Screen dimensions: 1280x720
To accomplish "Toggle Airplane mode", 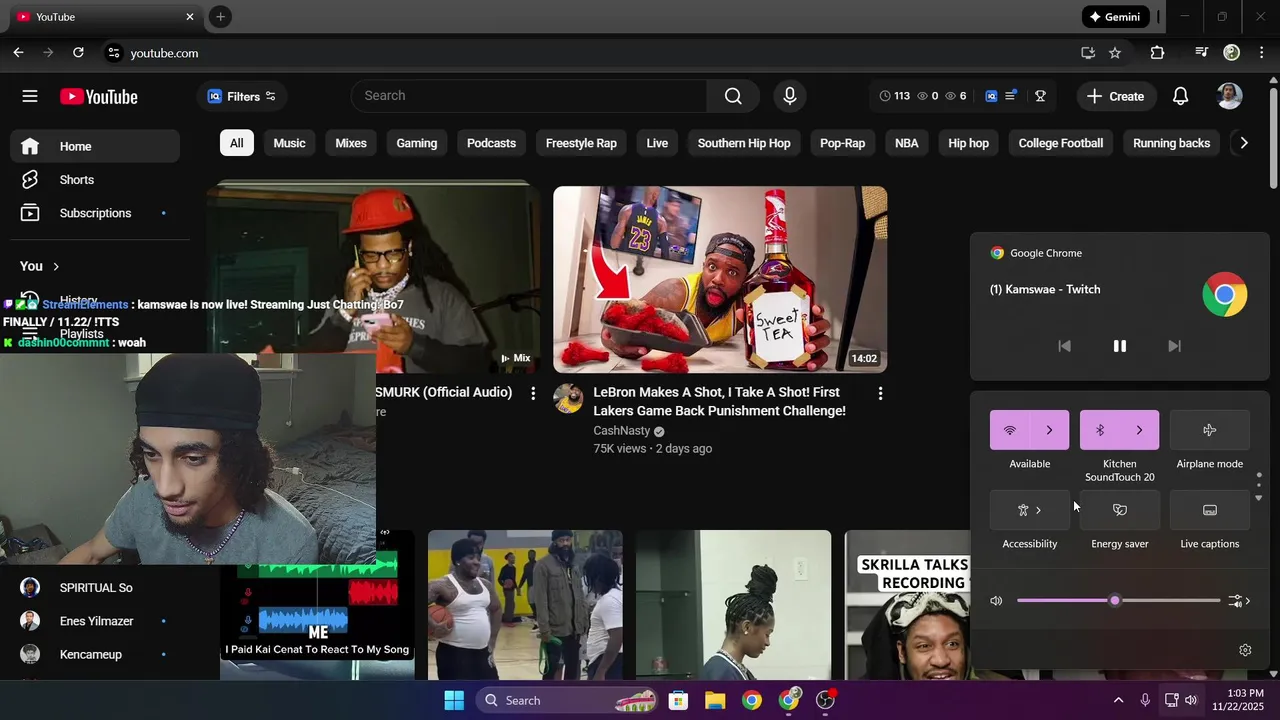I will tap(1210, 430).
